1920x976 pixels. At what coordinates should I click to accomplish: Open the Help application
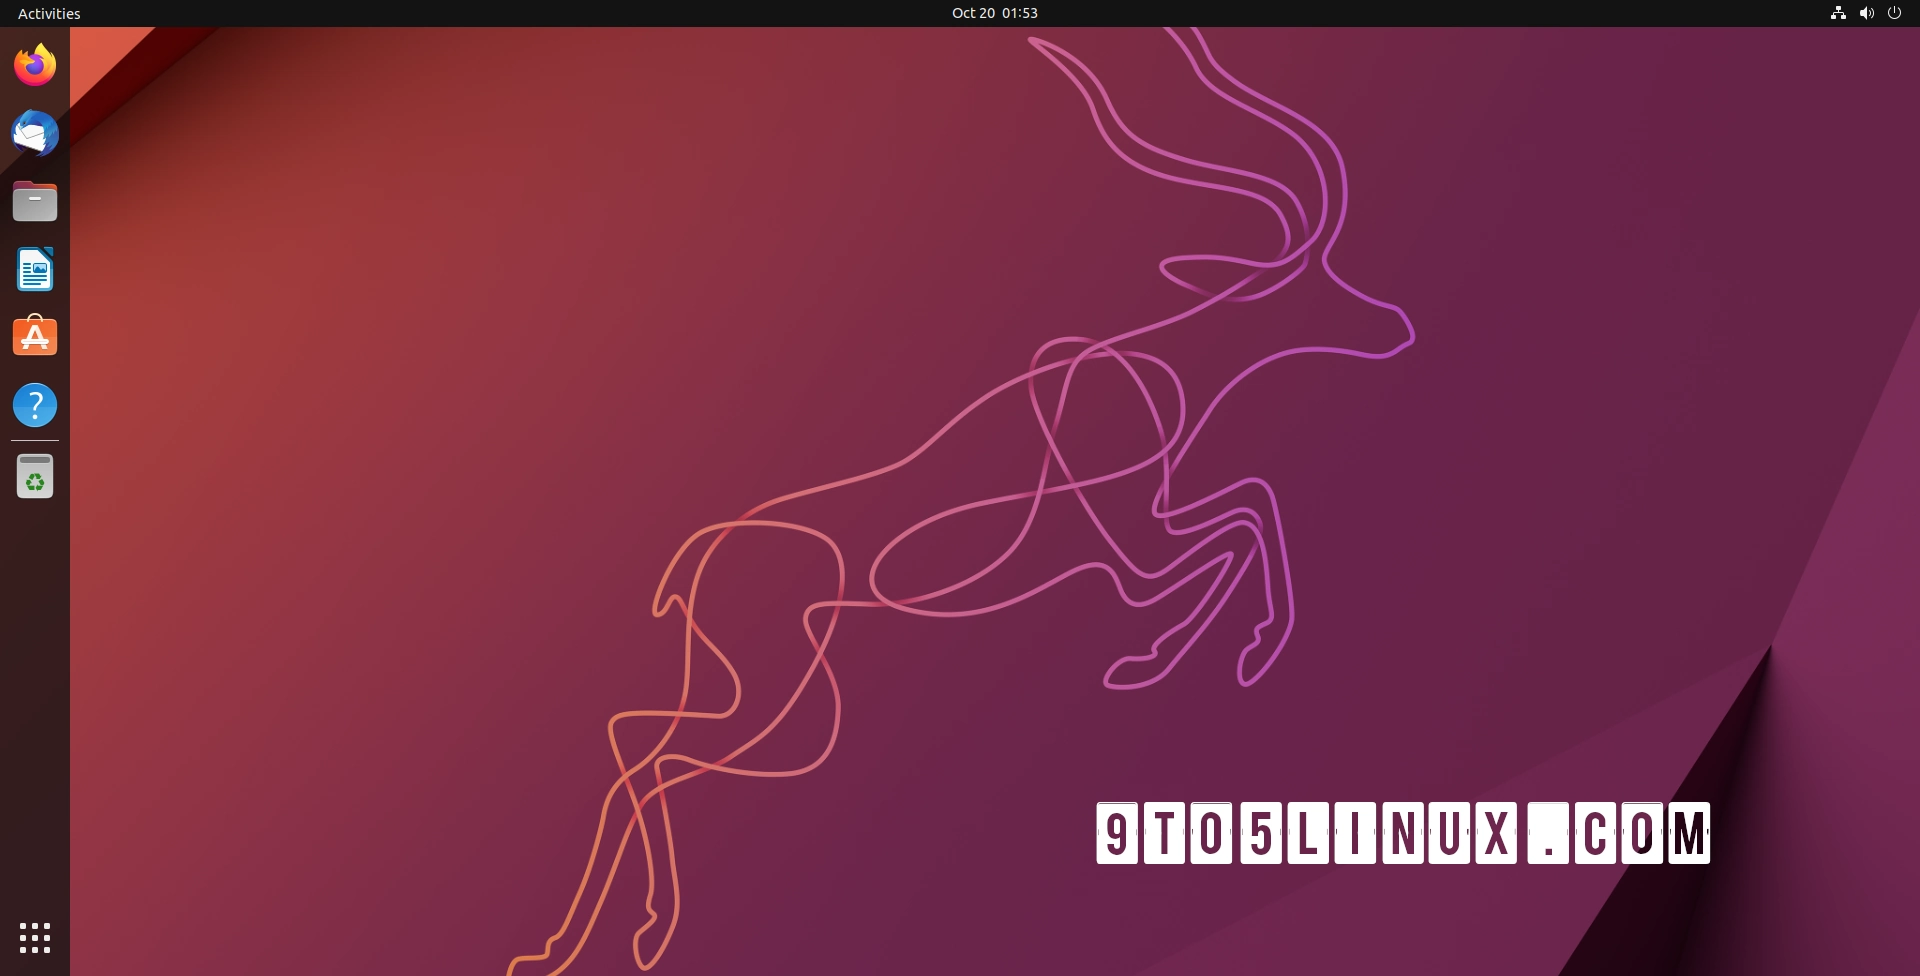34,404
